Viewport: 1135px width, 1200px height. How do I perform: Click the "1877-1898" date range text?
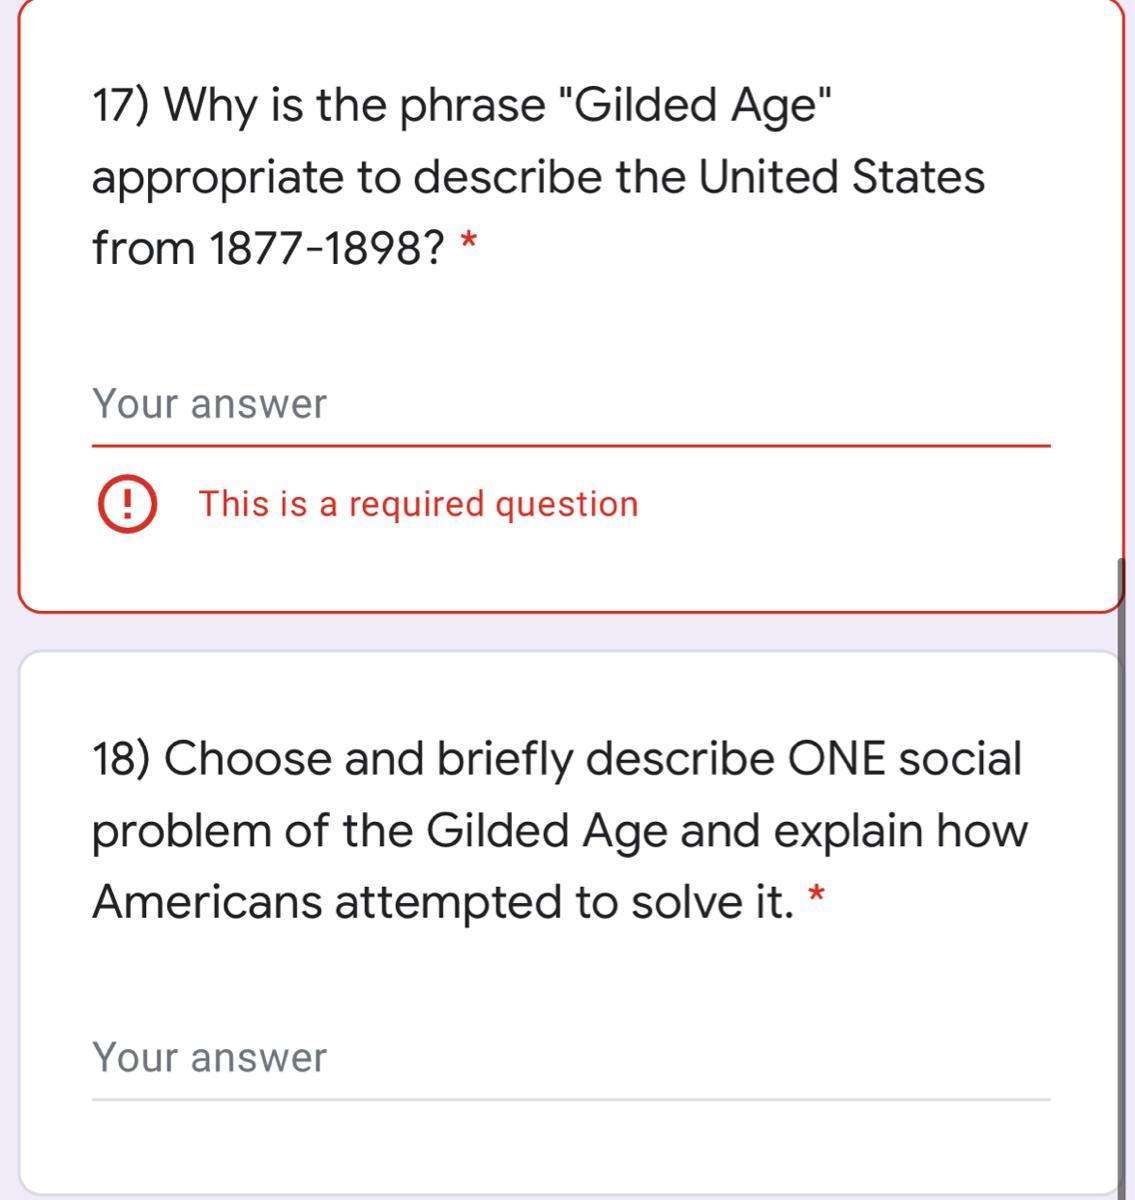[326, 248]
